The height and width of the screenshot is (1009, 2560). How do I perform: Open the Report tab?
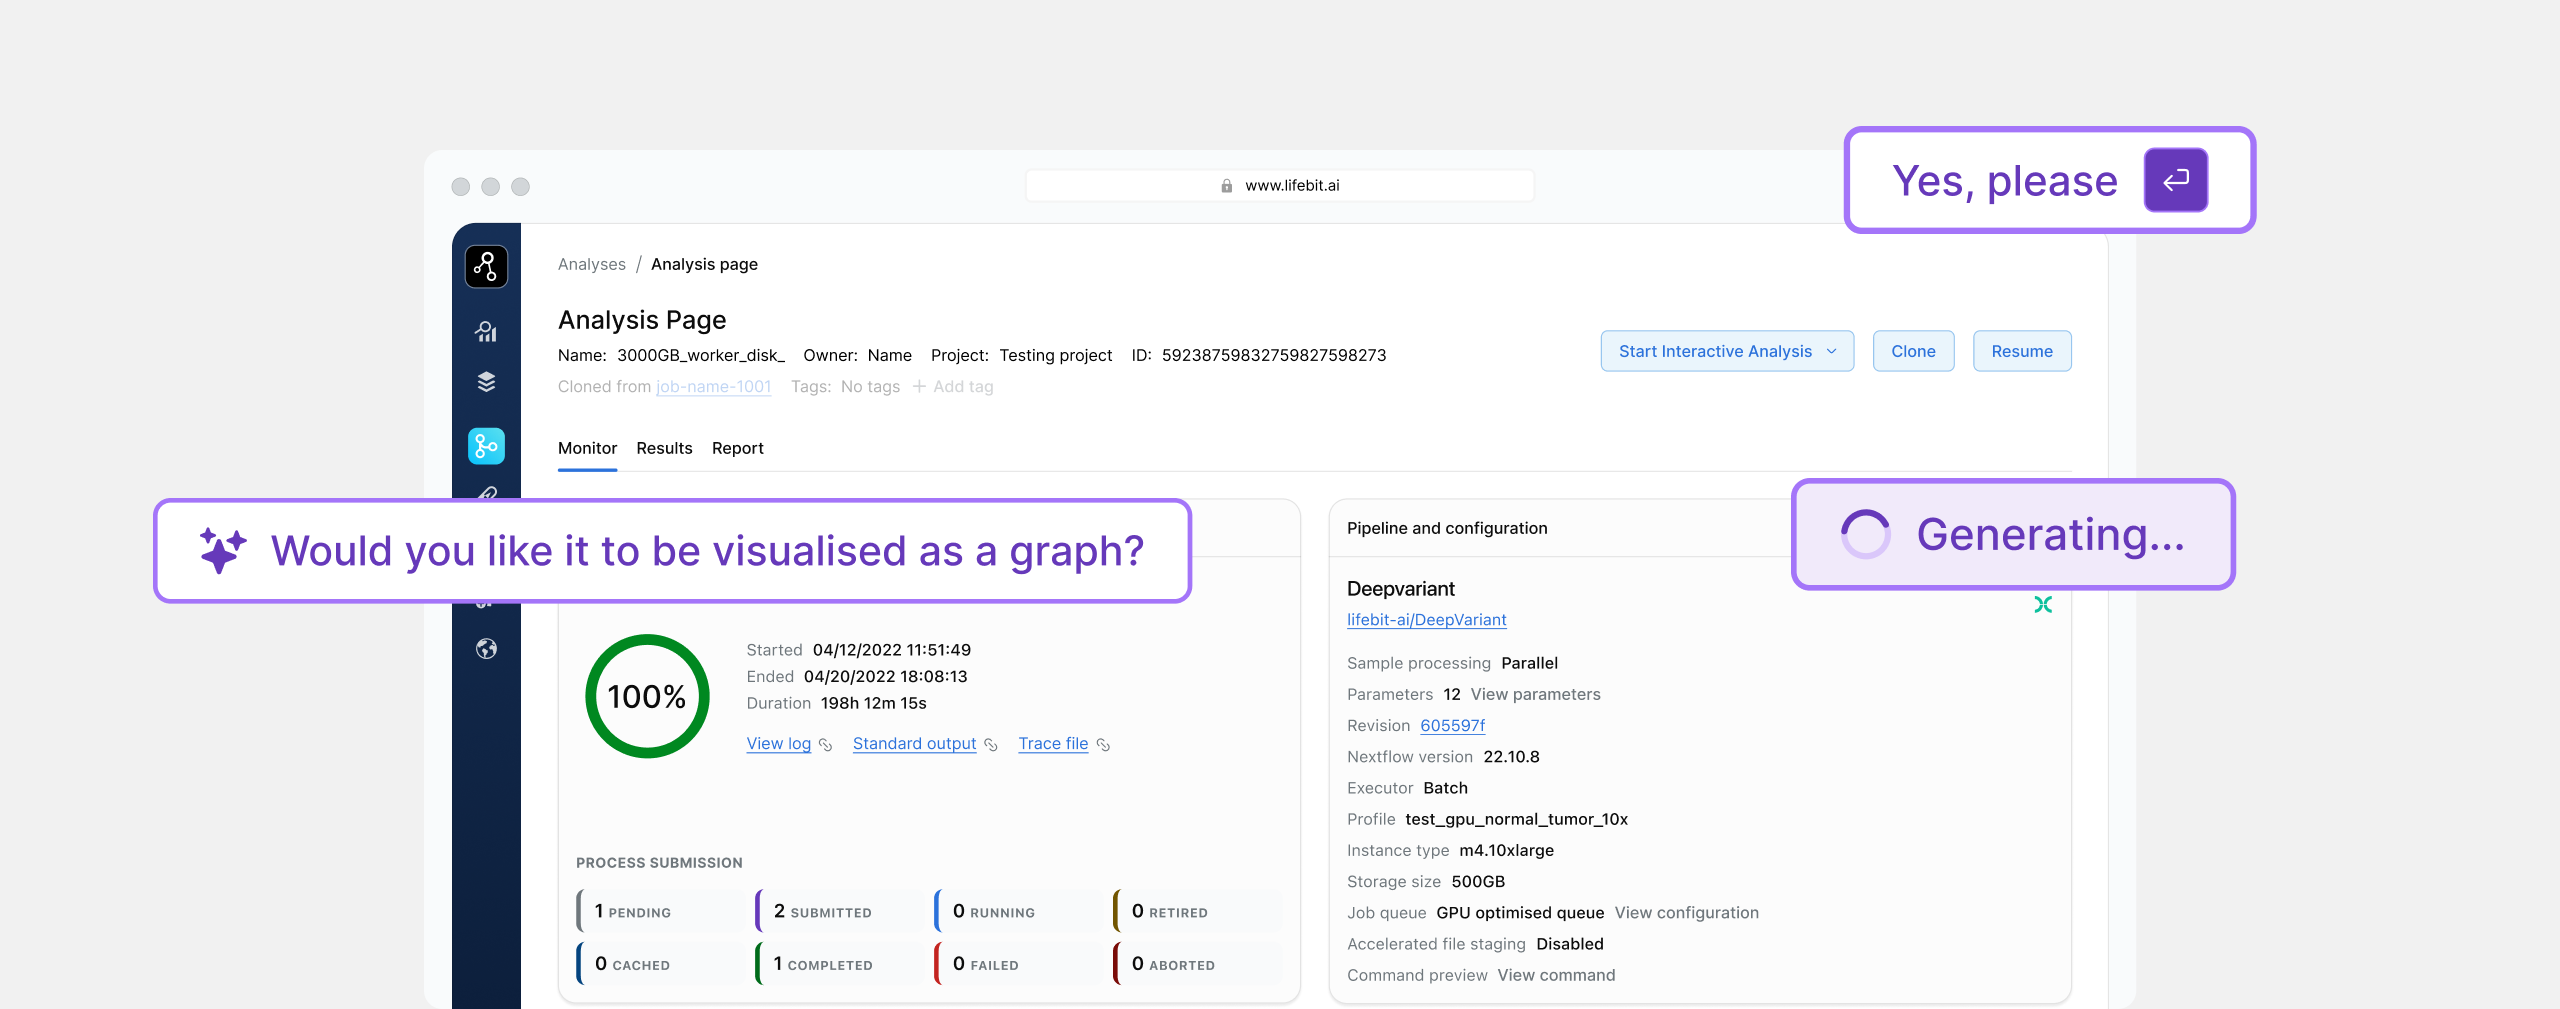tap(737, 448)
